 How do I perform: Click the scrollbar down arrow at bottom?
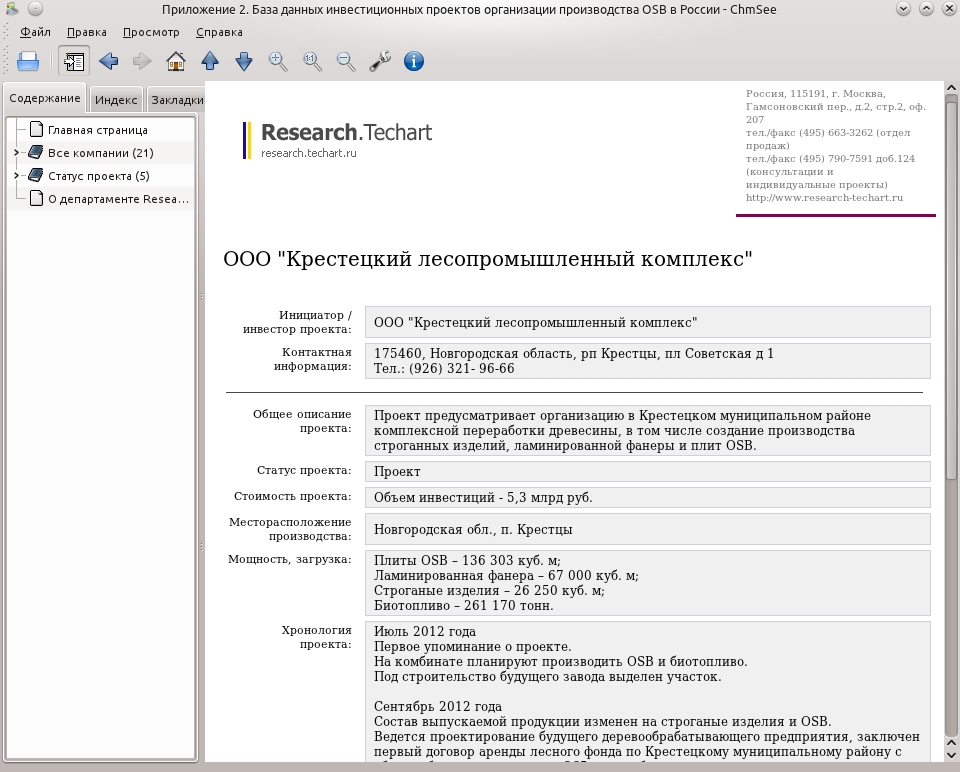(951, 755)
